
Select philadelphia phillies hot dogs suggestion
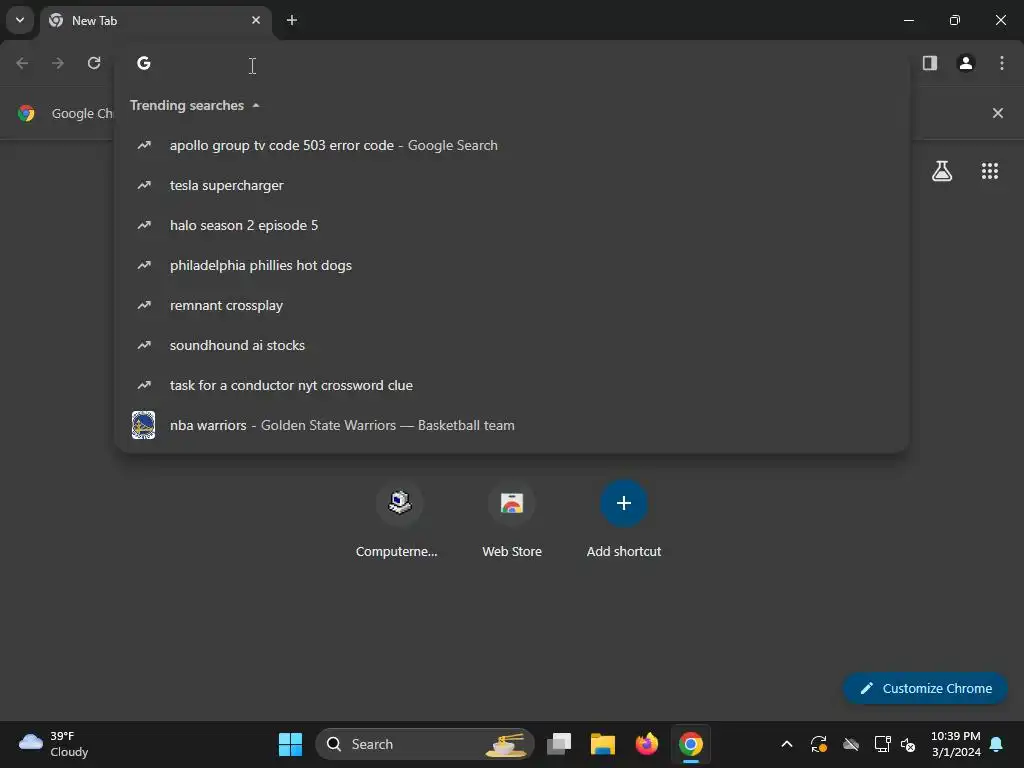coord(512,265)
